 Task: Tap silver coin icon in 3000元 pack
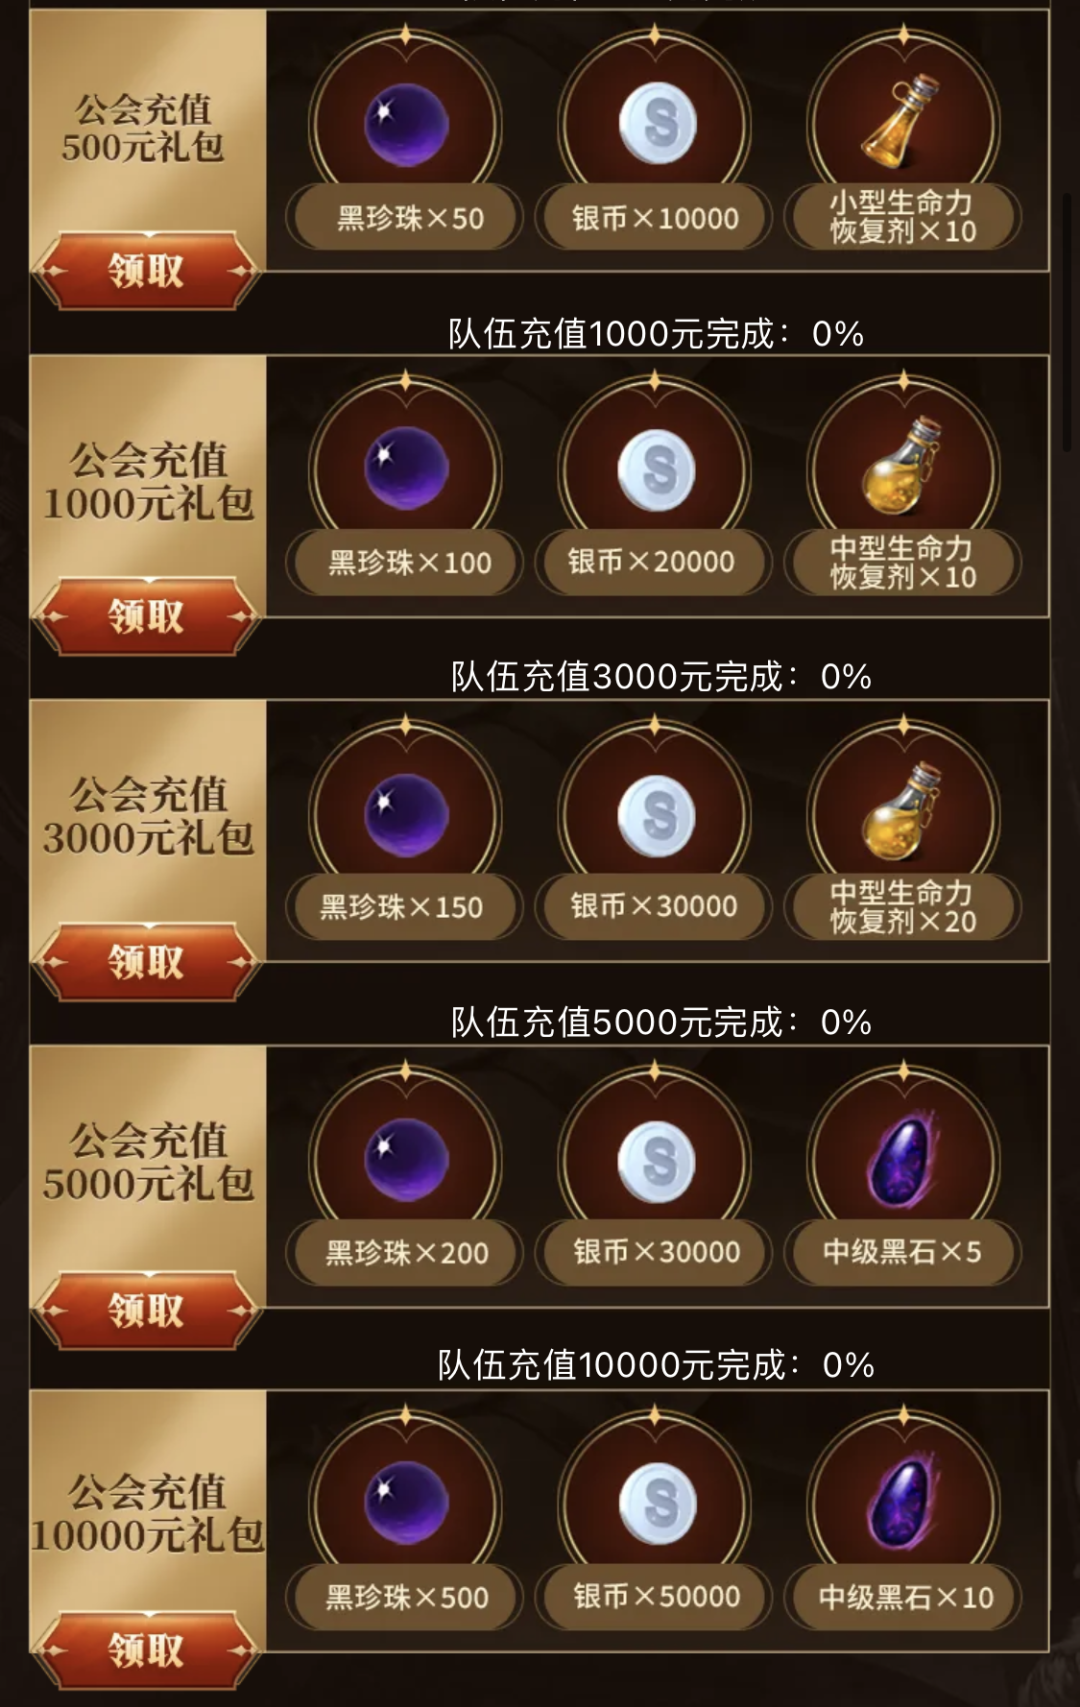pyautogui.click(x=655, y=814)
